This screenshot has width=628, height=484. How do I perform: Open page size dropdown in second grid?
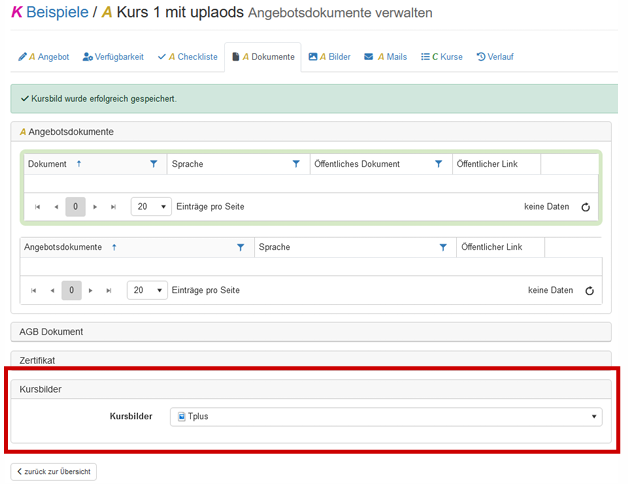pyautogui.click(x=147, y=291)
